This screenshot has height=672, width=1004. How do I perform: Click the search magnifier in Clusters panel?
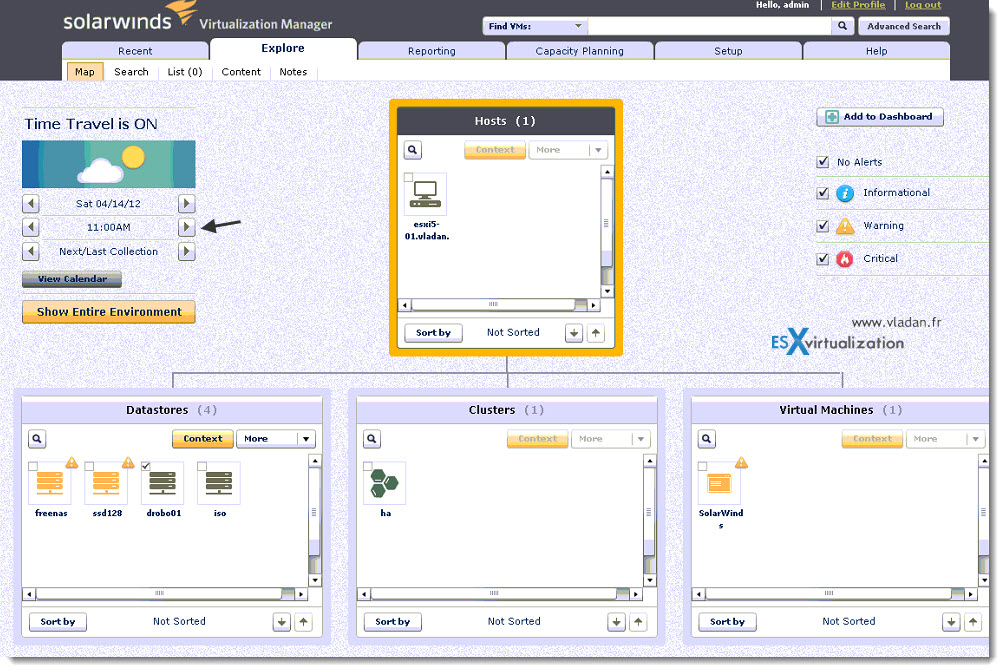coord(372,439)
